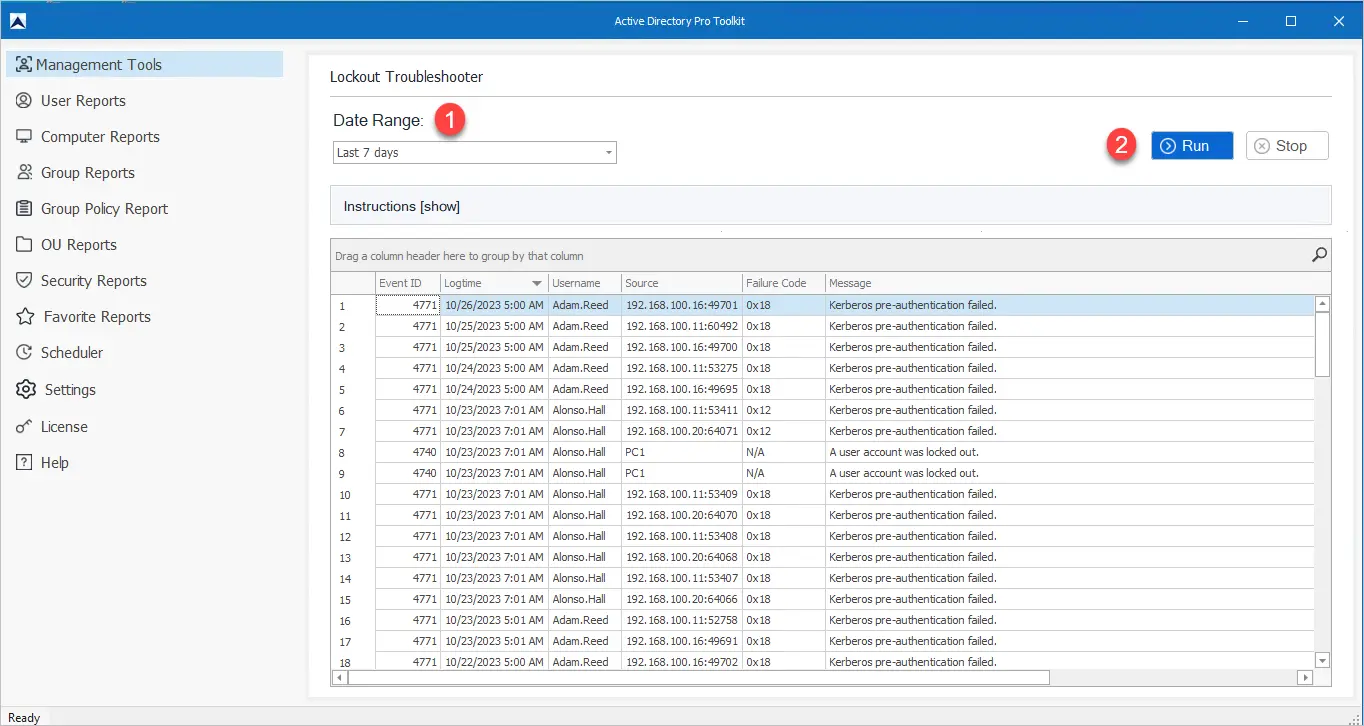Viewport: 1364px width, 726px height.
Task: Click the License key icon
Action: coord(24,427)
